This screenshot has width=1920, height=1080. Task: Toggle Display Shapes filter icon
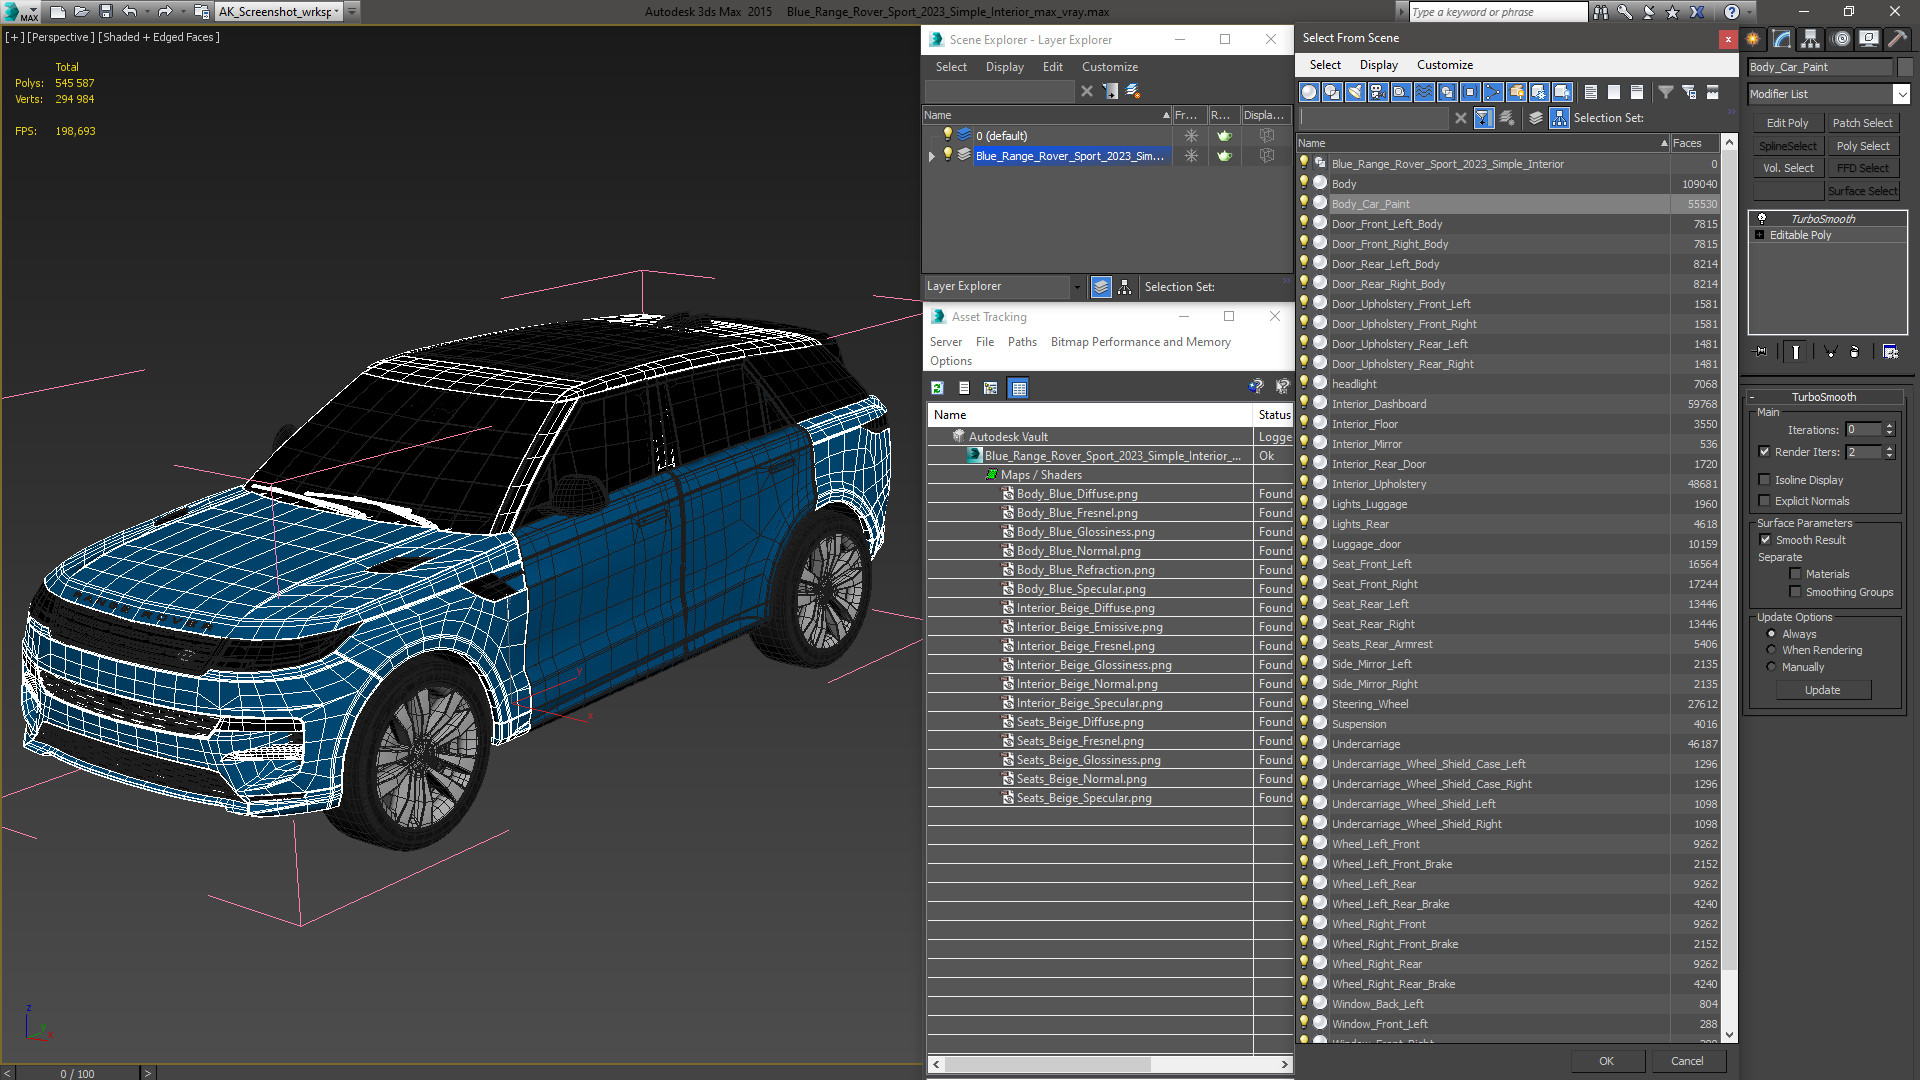coord(1332,92)
